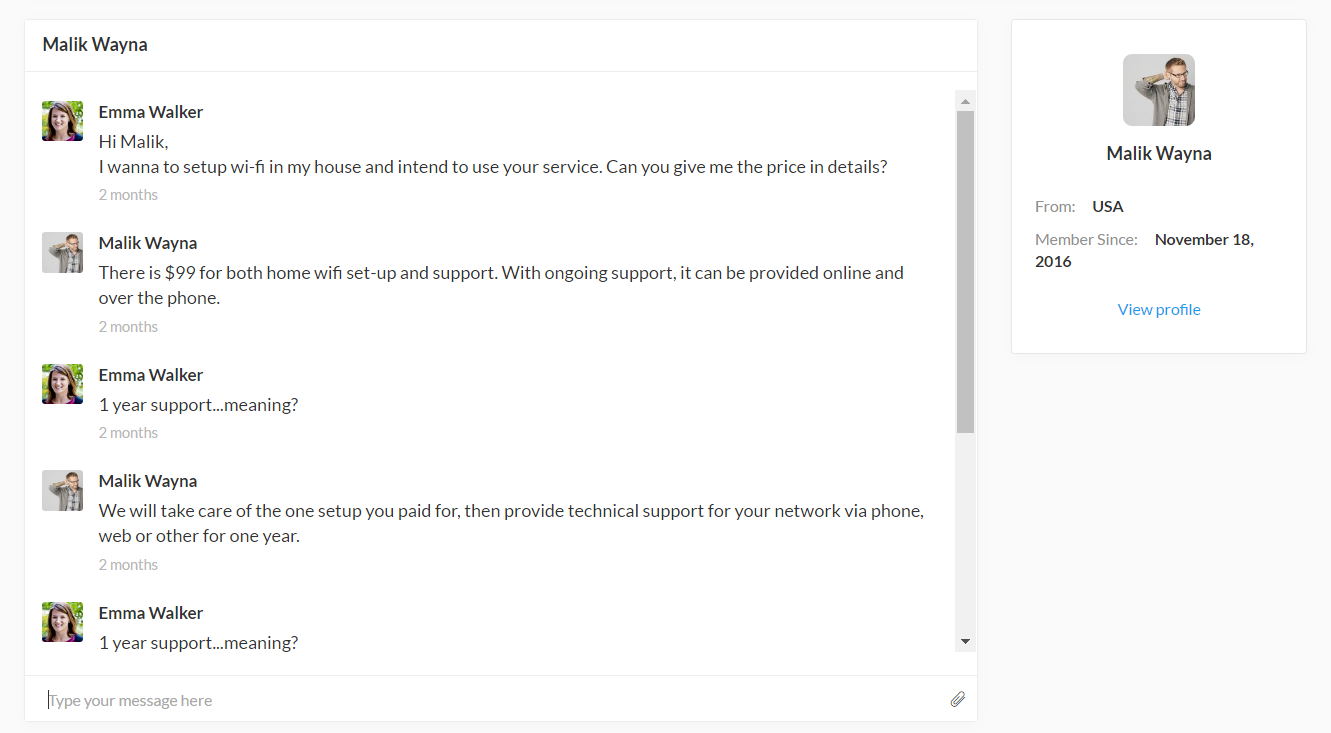Click the Malik Wayna chat header title
Screen dimensions: 1331x733
coord(95,45)
